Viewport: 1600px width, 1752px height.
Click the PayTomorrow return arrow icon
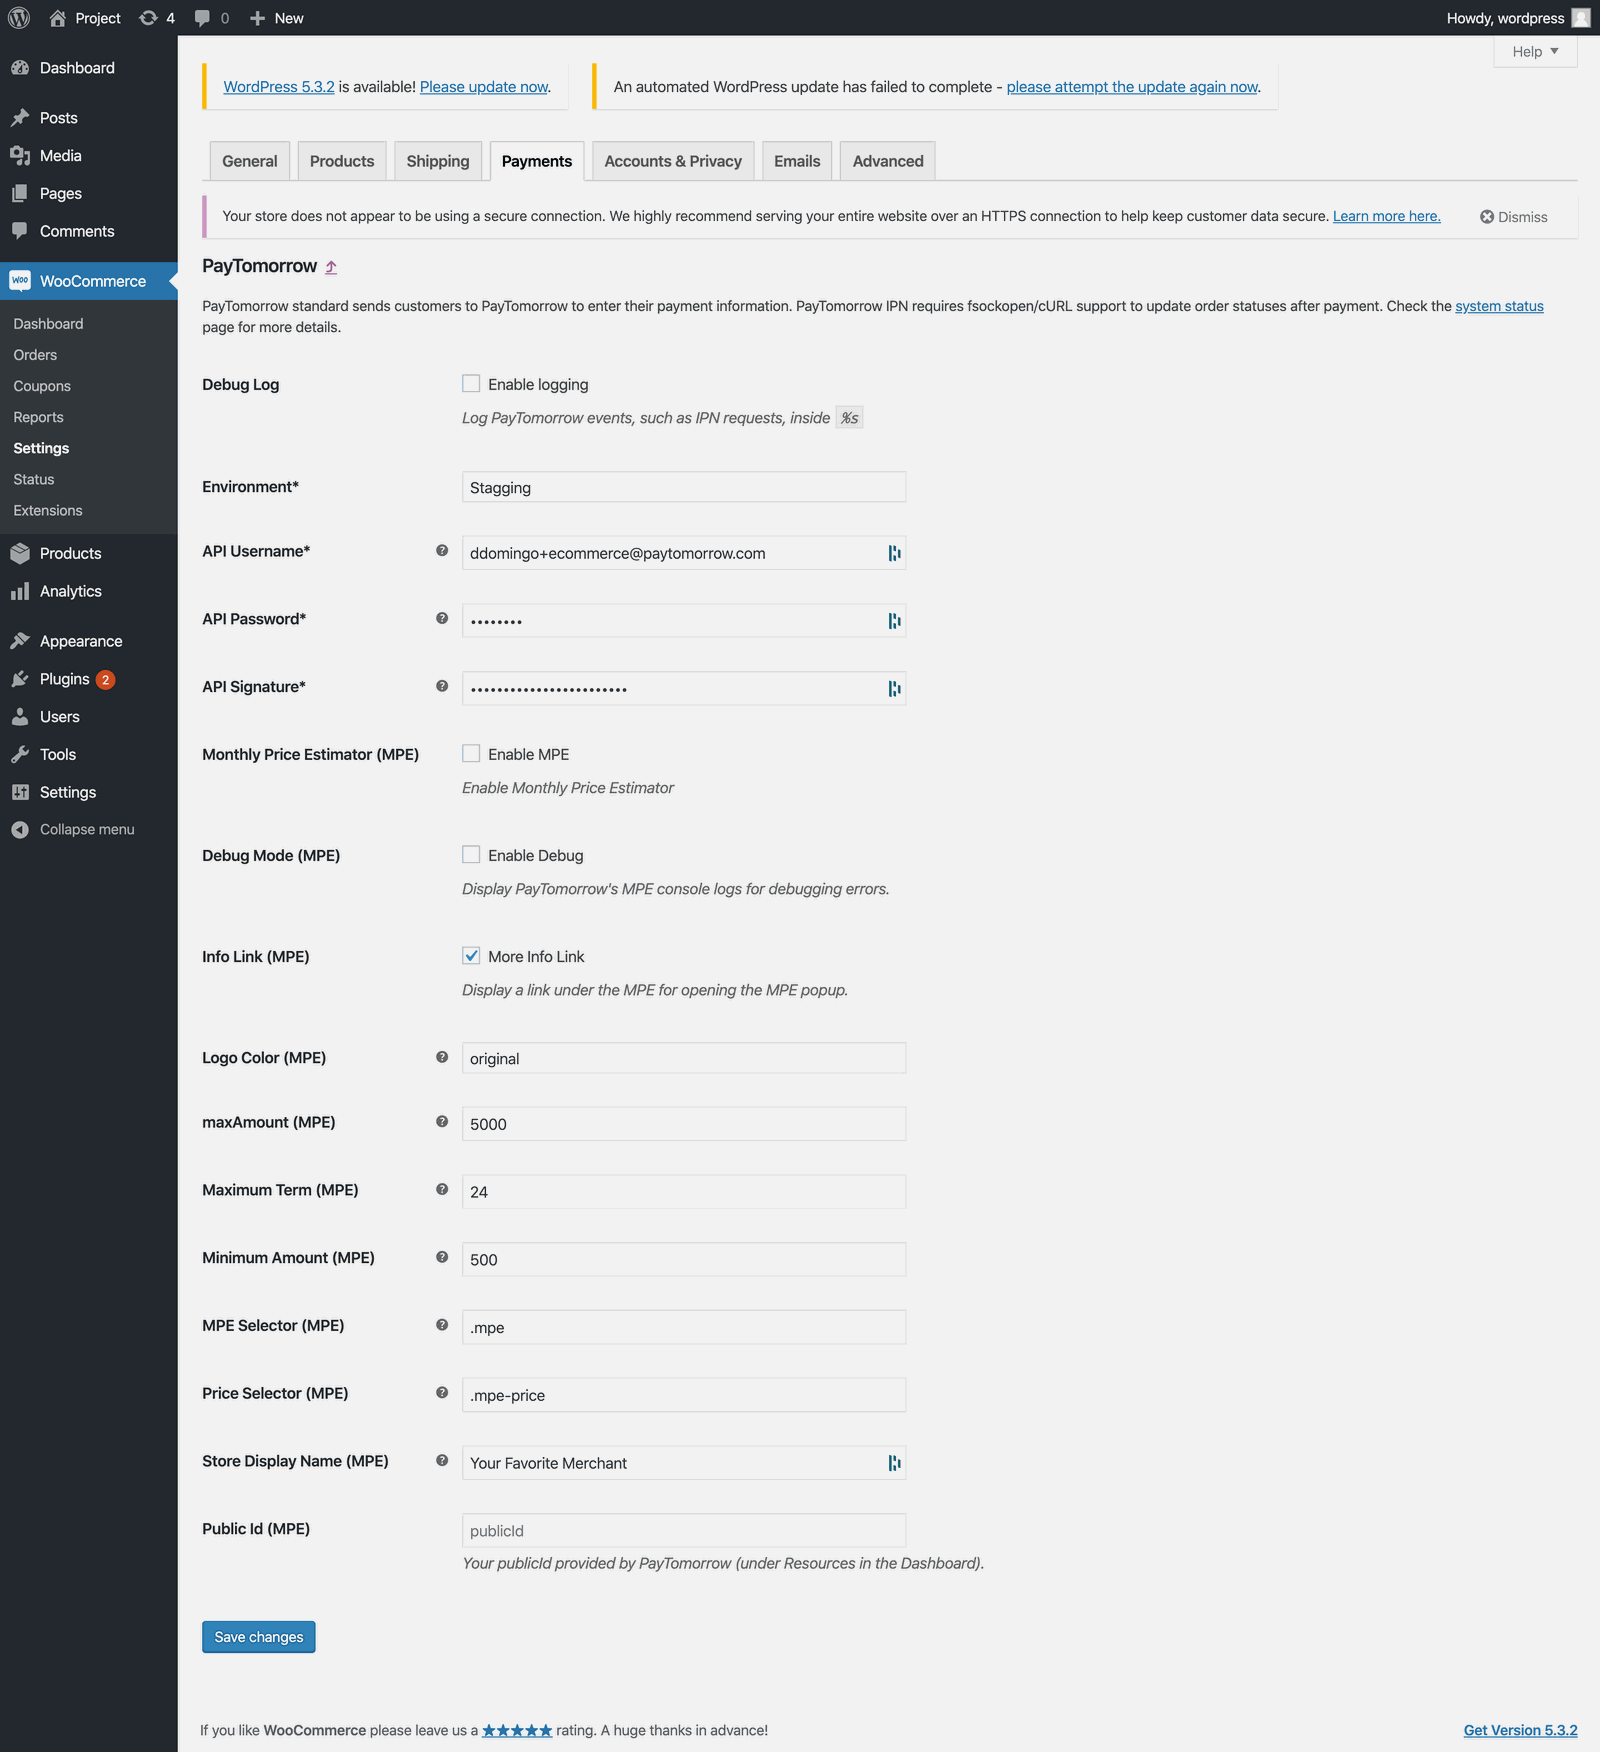pyautogui.click(x=331, y=267)
